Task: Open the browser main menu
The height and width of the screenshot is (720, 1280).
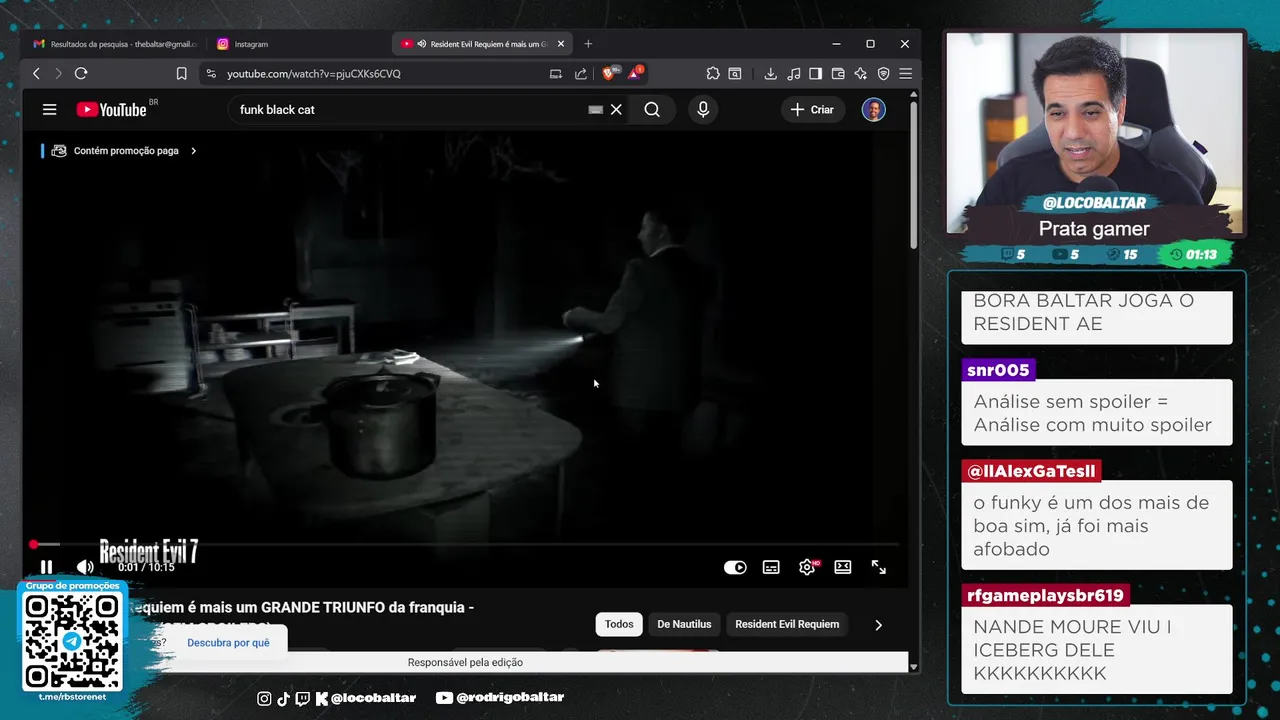Action: coord(905,73)
